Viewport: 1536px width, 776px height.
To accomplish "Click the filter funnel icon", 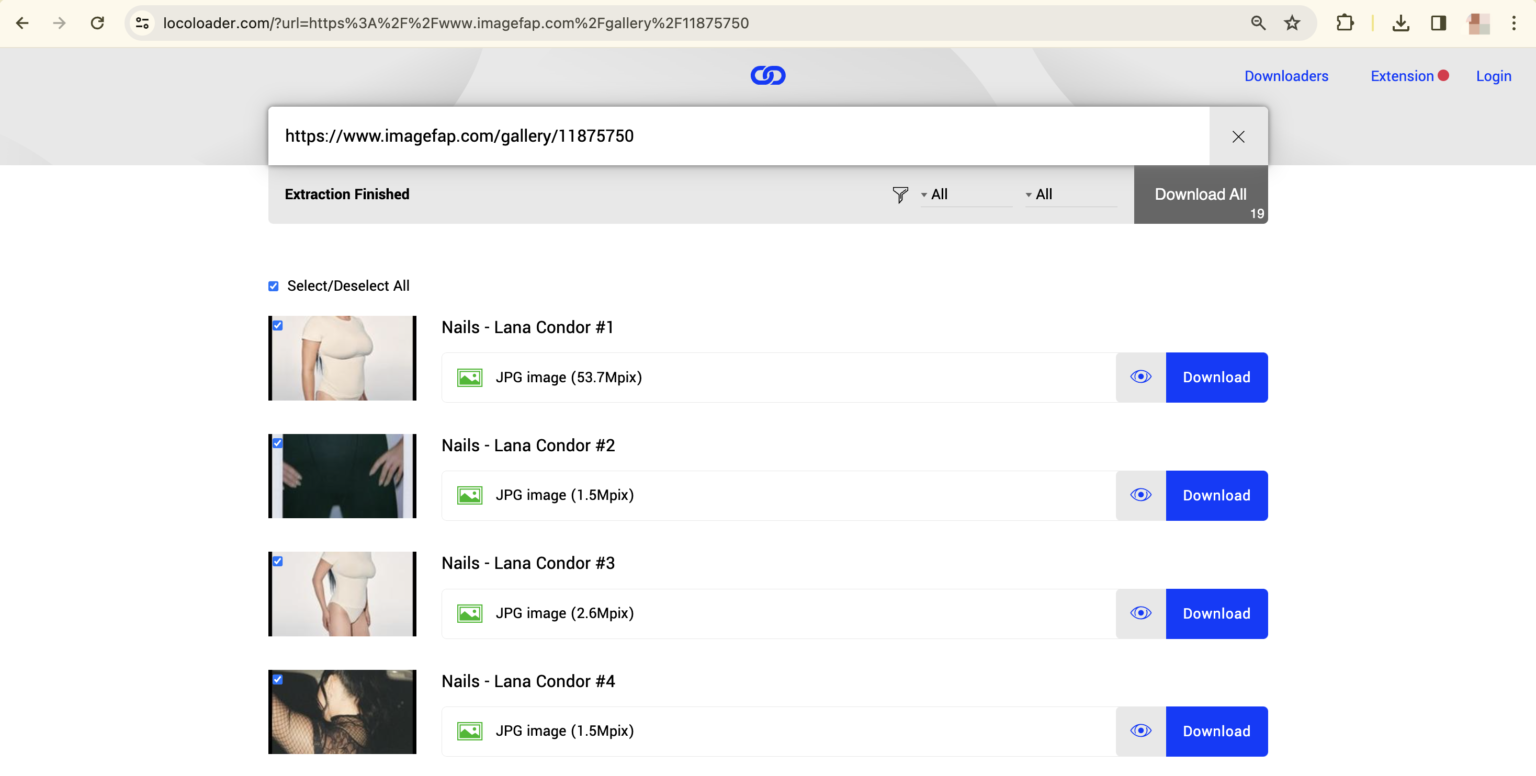I will pos(900,195).
